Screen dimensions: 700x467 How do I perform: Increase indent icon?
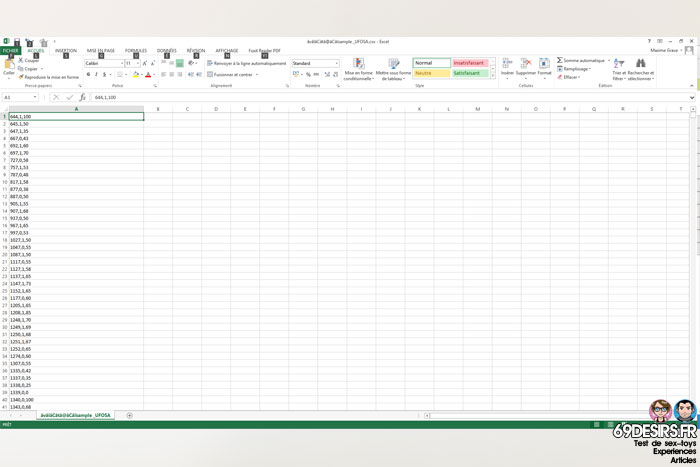coord(199,75)
